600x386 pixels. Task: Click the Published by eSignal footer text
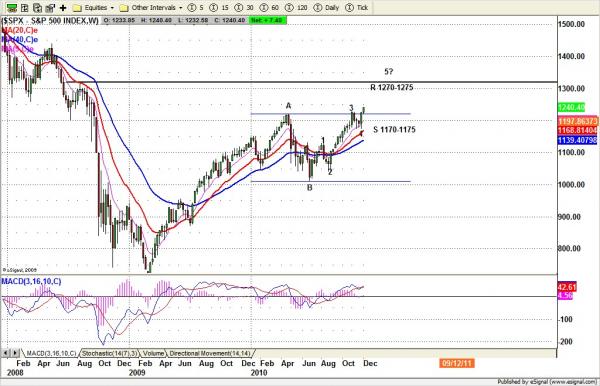pyautogui.click(x=548, y=382)
